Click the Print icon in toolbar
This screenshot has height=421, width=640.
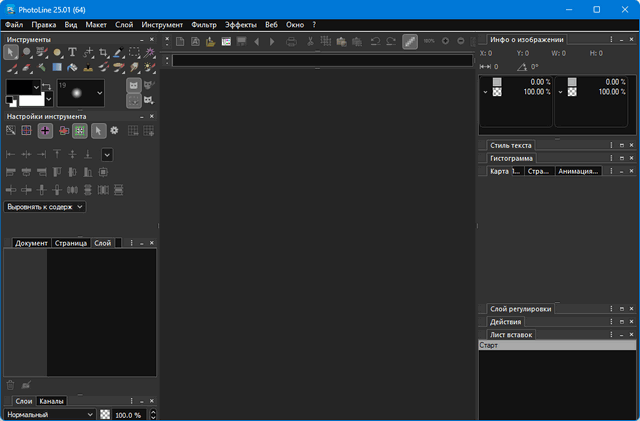pos(291,42)
